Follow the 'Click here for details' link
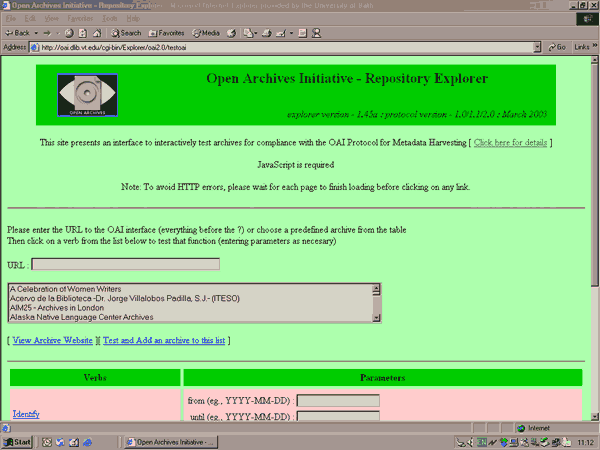Viewport: 600px width, 450px height. [510, 143]
